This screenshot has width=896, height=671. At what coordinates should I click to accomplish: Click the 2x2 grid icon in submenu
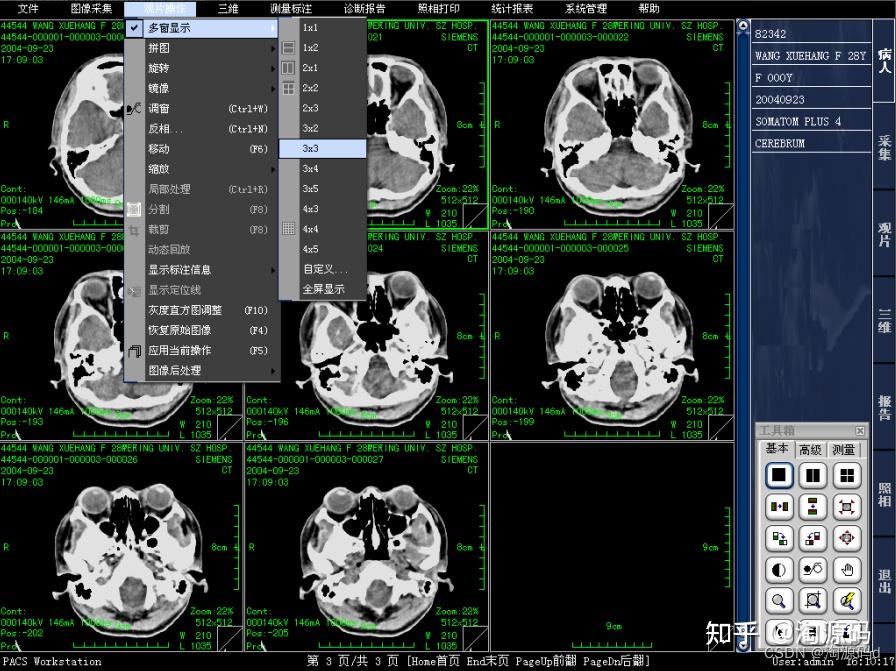pyautogui.click(x=289, y=88)
